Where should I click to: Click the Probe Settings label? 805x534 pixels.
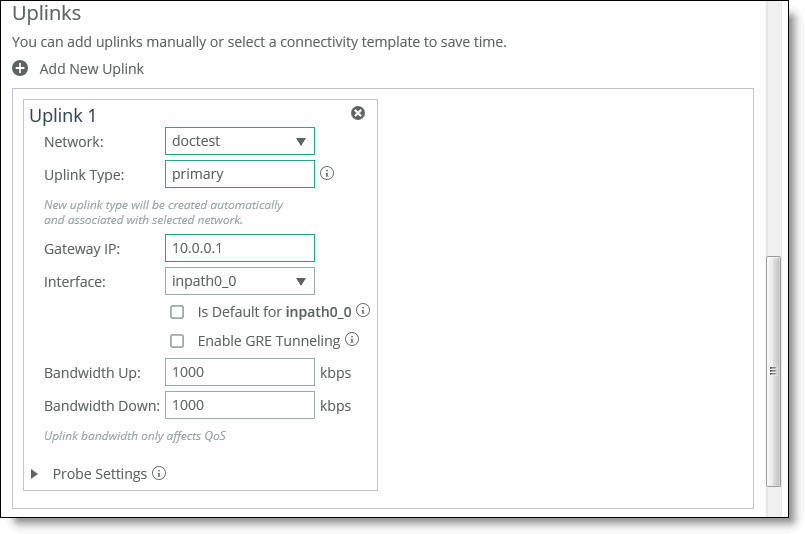[x=100, y=474]
